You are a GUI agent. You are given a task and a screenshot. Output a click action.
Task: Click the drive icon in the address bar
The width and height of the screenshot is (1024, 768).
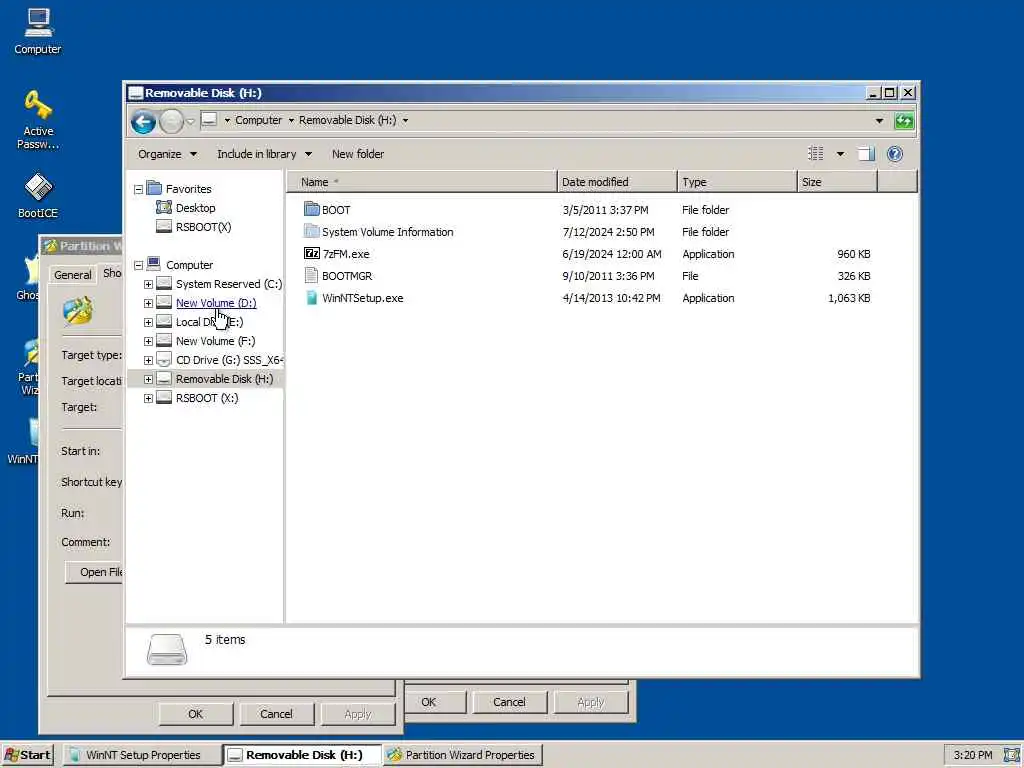coord(209,120)
